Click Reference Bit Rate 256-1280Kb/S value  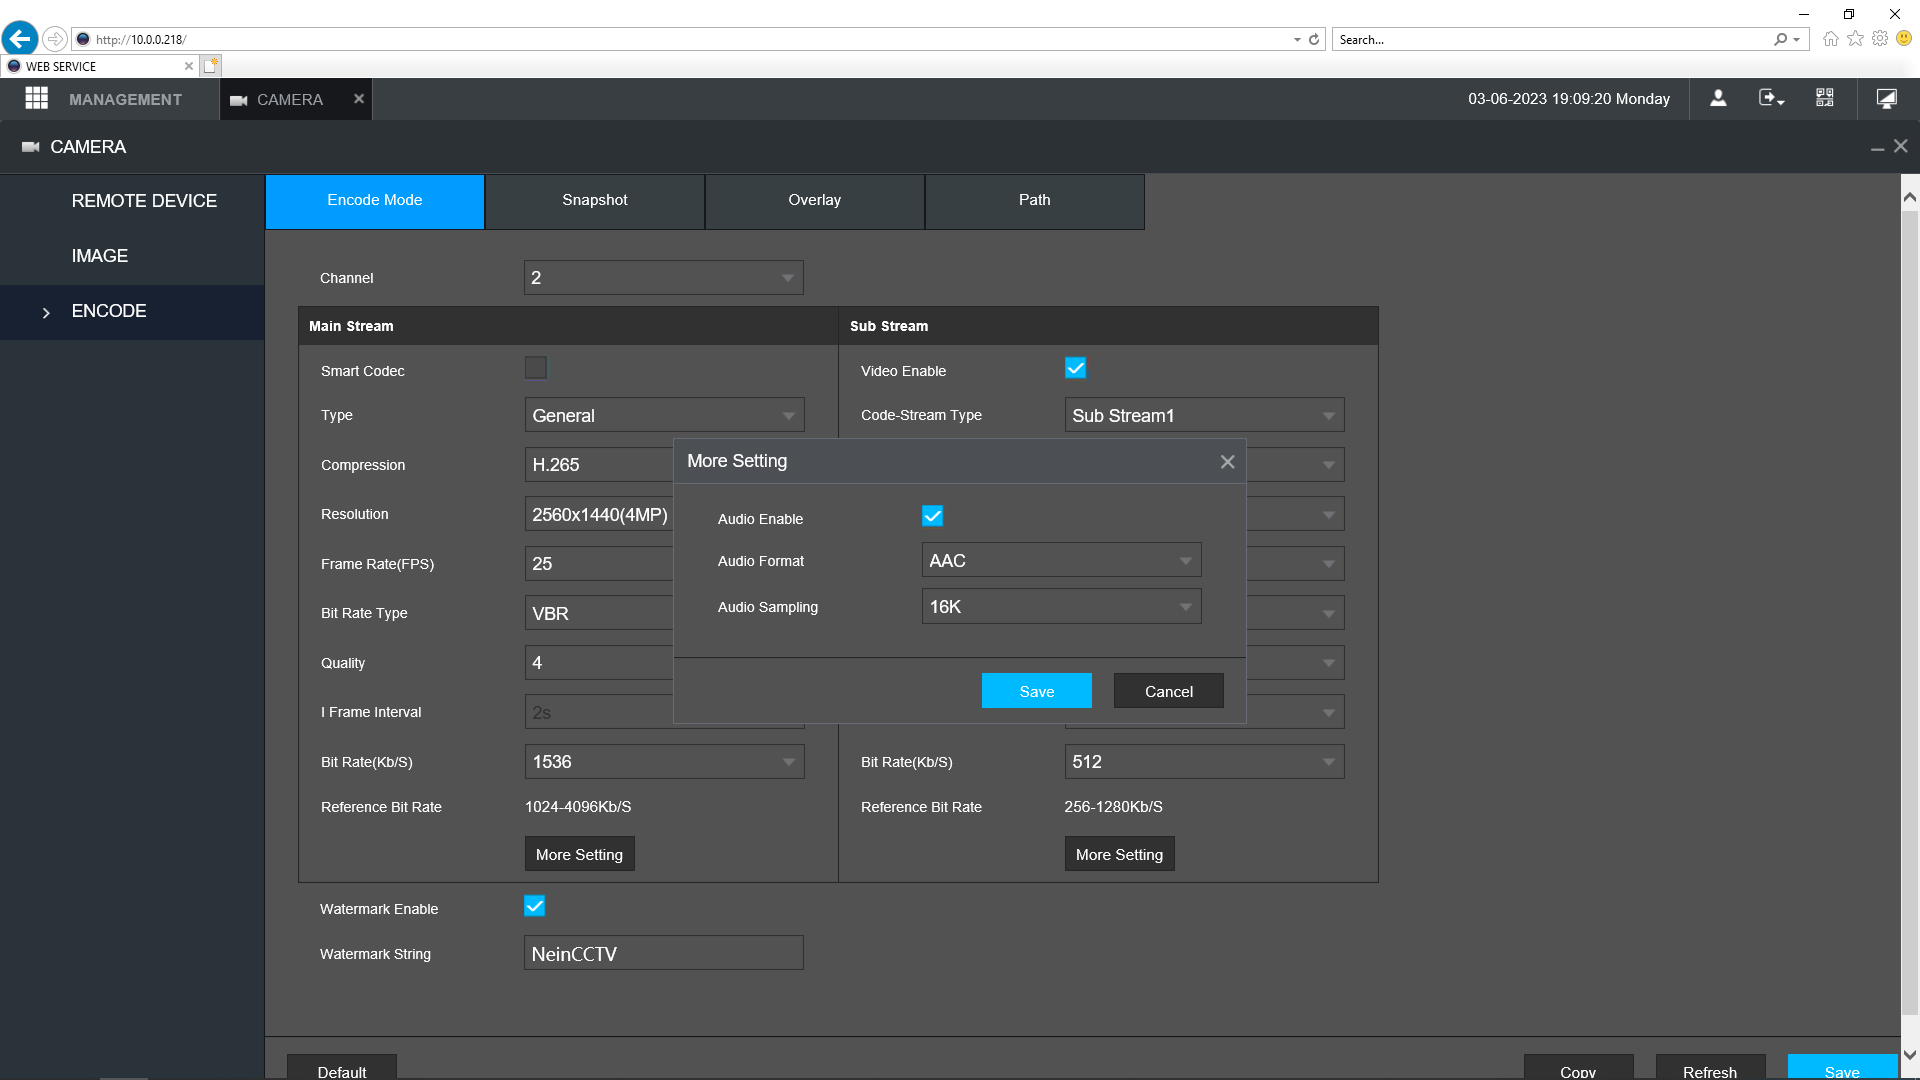click(x=1114, y=807)
